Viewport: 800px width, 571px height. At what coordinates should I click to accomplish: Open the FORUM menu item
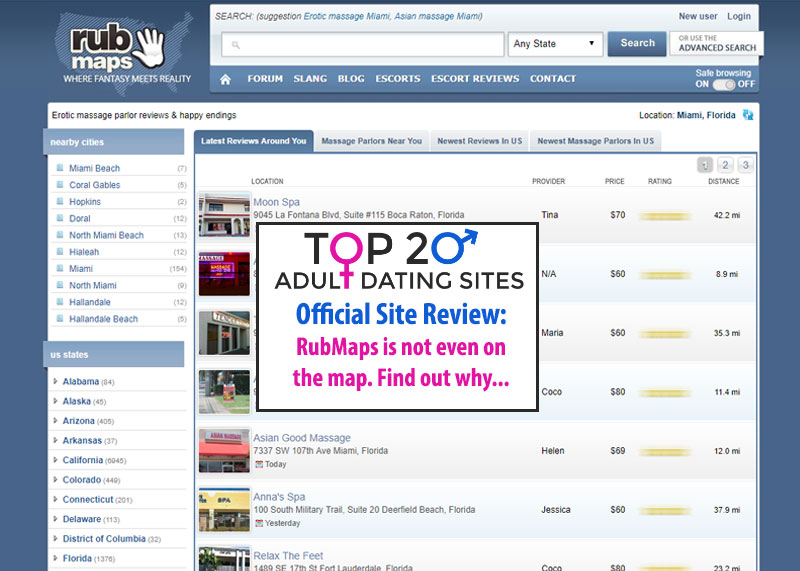[x=265, y=79]
